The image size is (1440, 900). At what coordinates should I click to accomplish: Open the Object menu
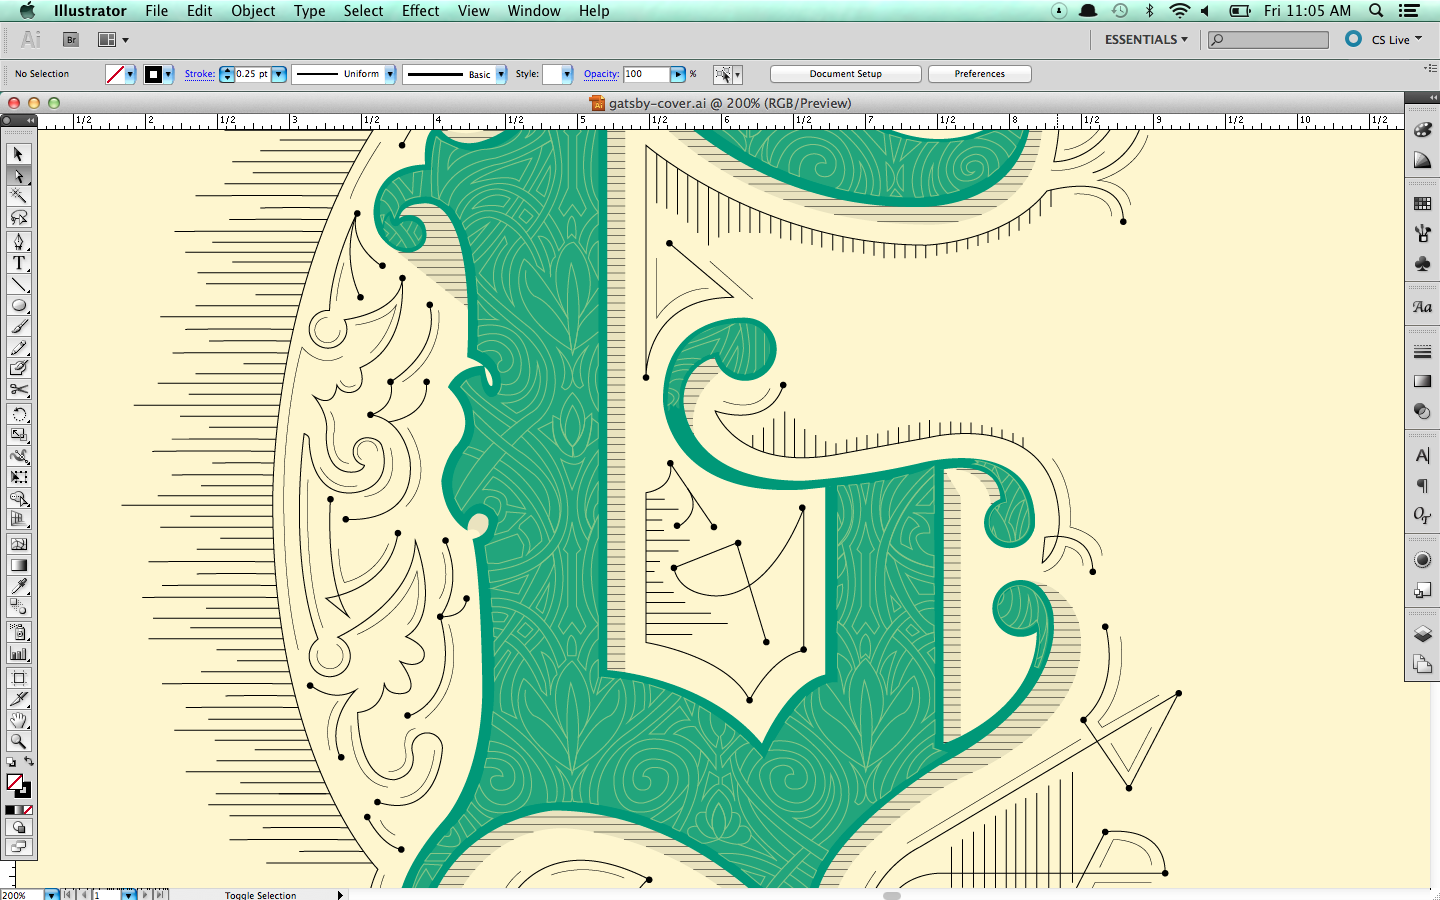coord(253,11)
